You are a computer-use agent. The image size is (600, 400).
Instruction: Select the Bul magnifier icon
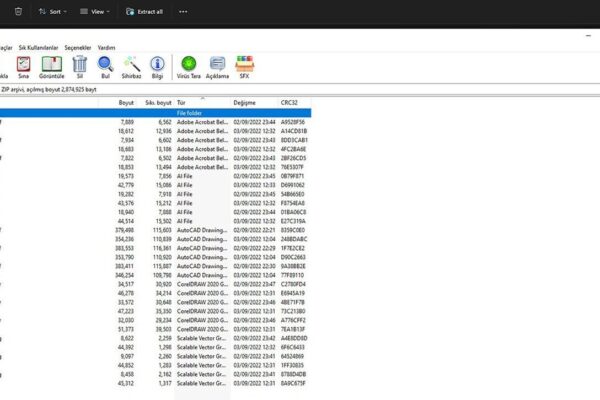coord(105,65)
